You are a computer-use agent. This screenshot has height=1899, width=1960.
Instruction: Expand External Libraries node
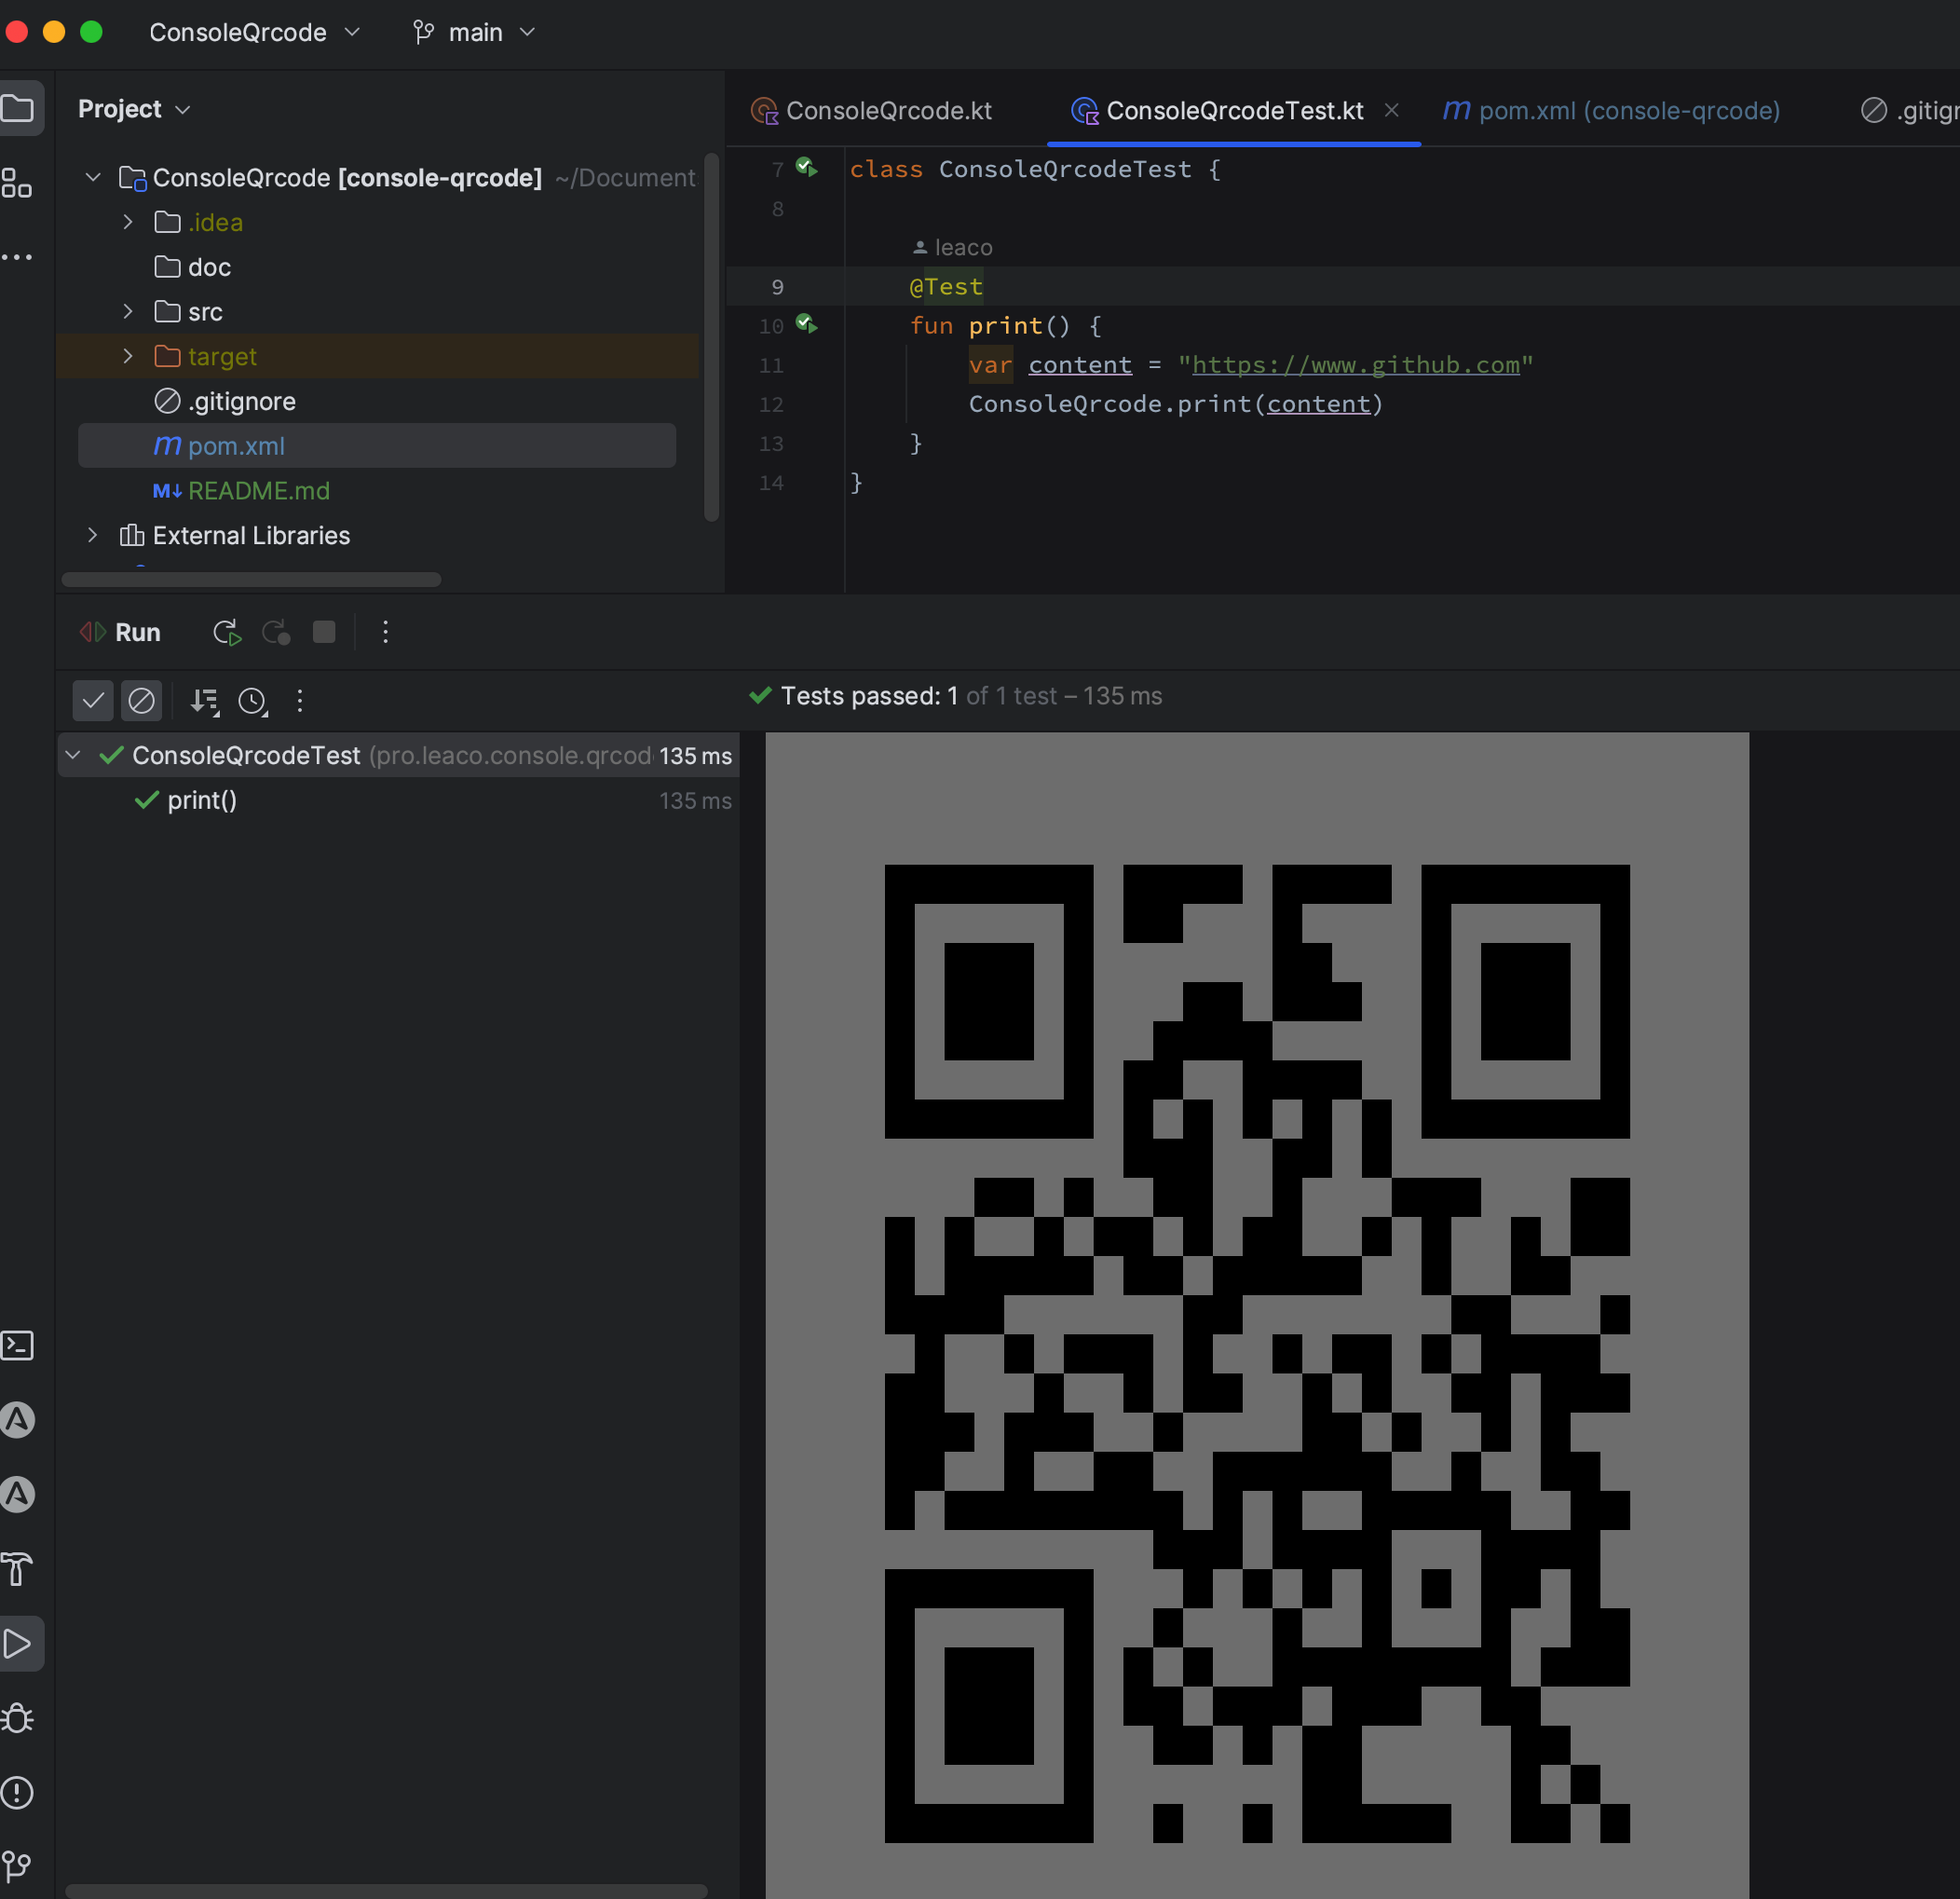click(x=93, y=535)
